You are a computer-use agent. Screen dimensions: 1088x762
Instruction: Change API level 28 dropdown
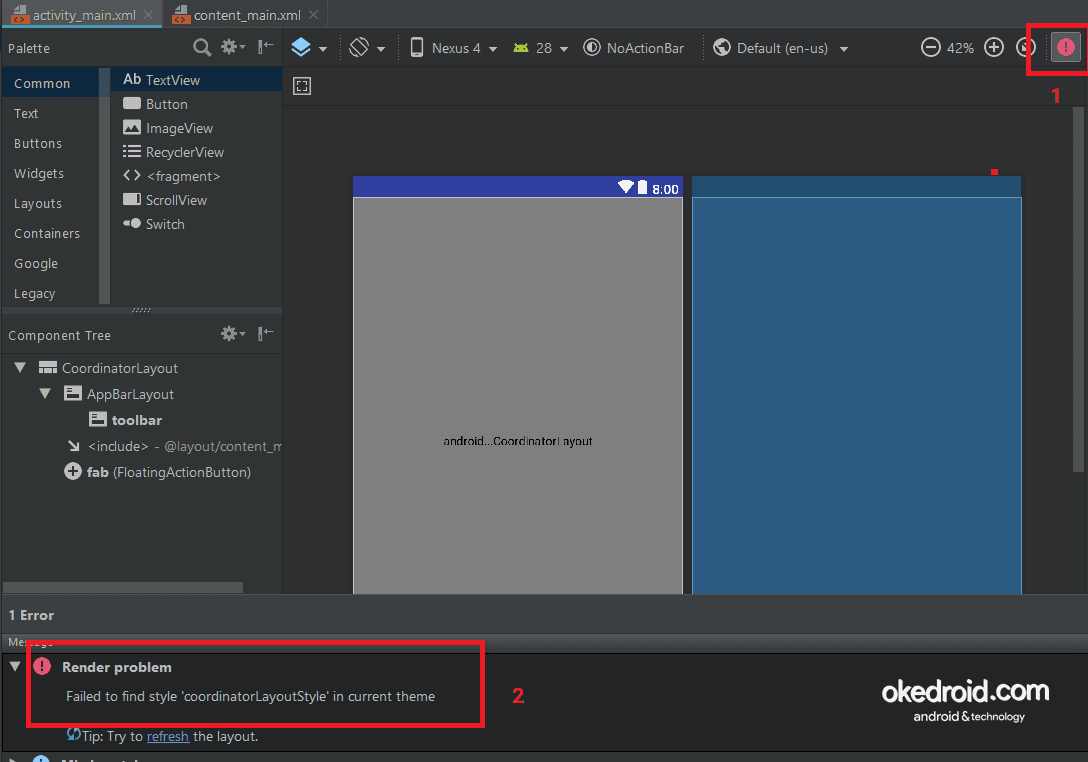(541, 48)
